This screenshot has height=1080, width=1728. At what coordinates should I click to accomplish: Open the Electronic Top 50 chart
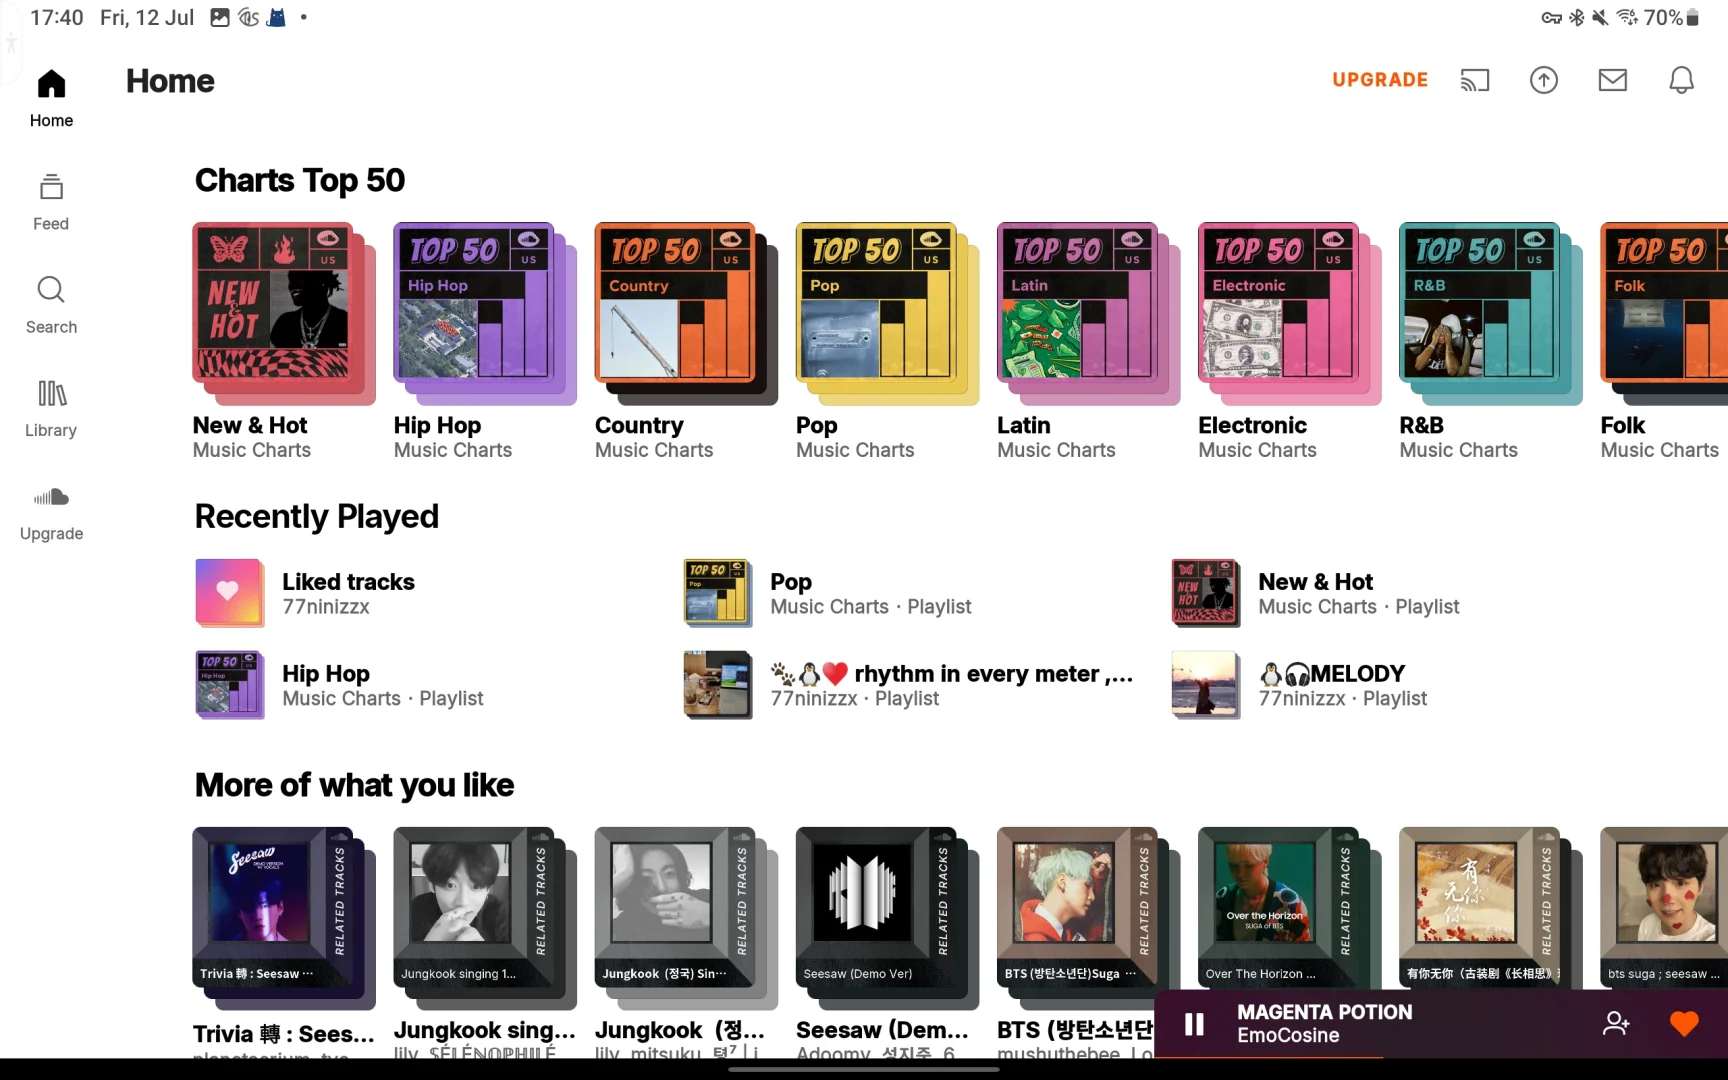[1290, 341]
